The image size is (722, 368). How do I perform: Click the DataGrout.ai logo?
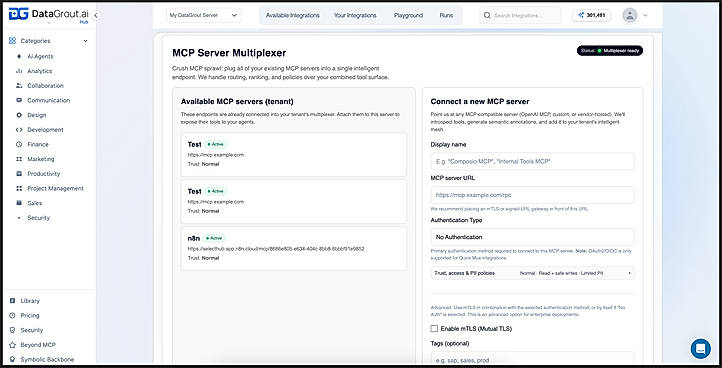pyautogui.click(x=48, y=15)
